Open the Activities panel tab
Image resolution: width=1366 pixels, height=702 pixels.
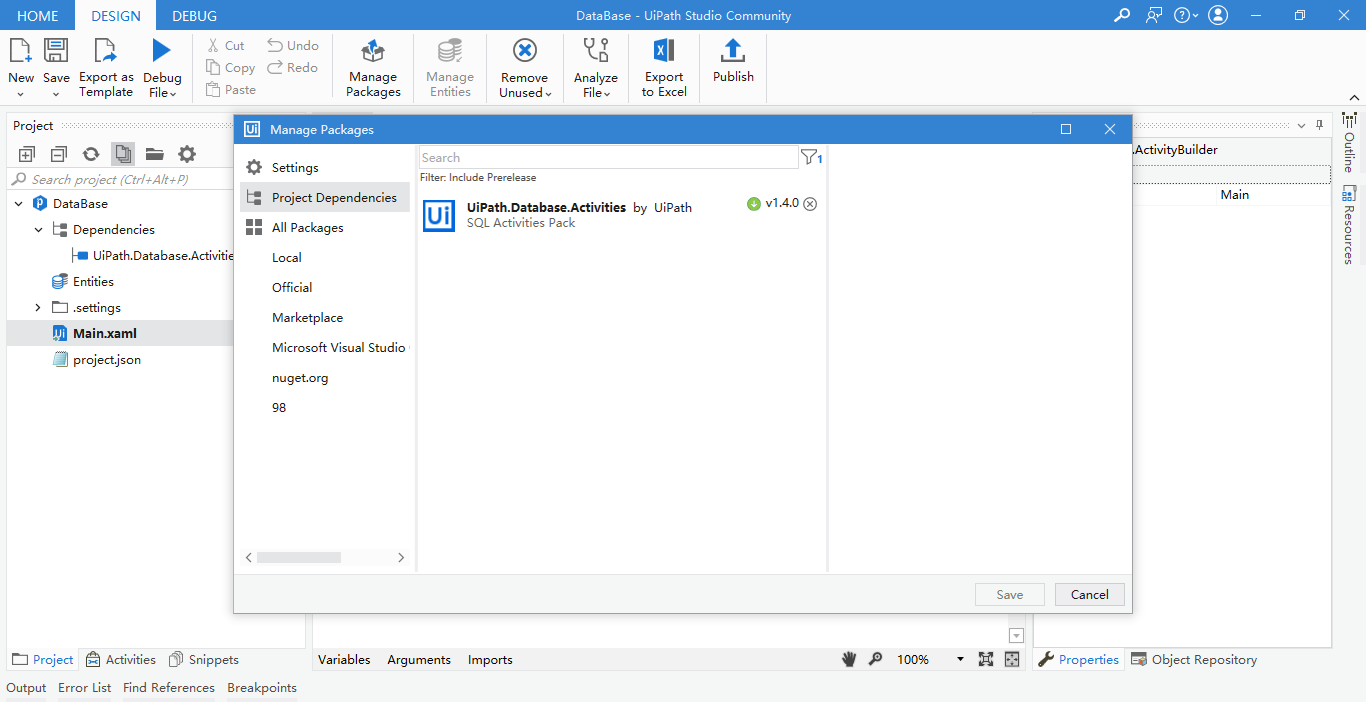(x=120, y=659)
